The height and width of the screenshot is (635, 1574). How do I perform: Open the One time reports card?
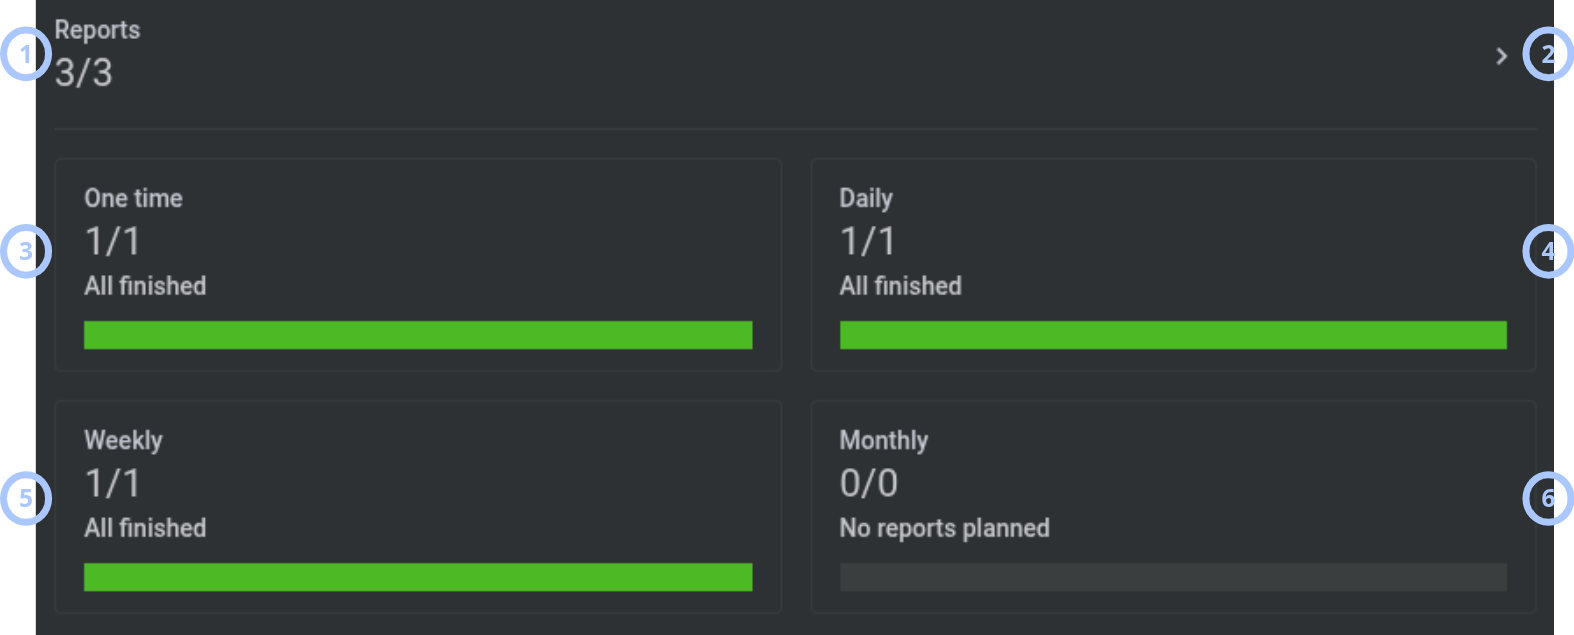pyautogui.click(x=418, y=265)
